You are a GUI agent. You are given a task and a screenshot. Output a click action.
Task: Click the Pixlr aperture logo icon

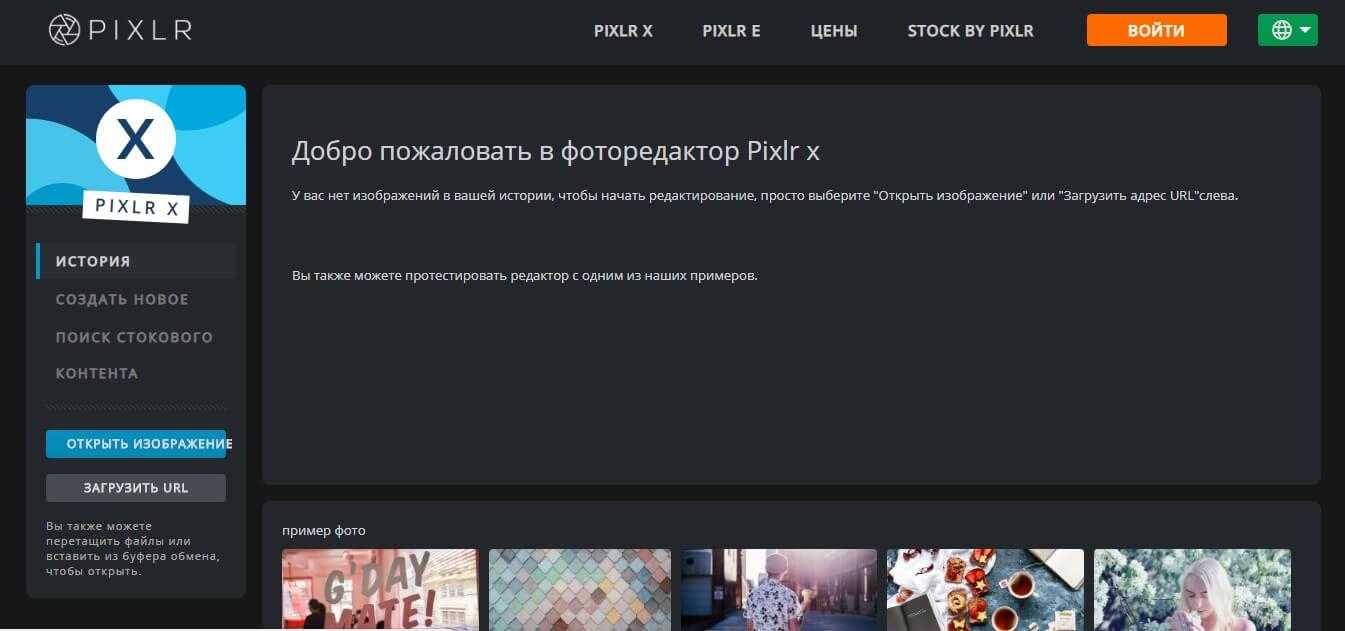(64, 30)
